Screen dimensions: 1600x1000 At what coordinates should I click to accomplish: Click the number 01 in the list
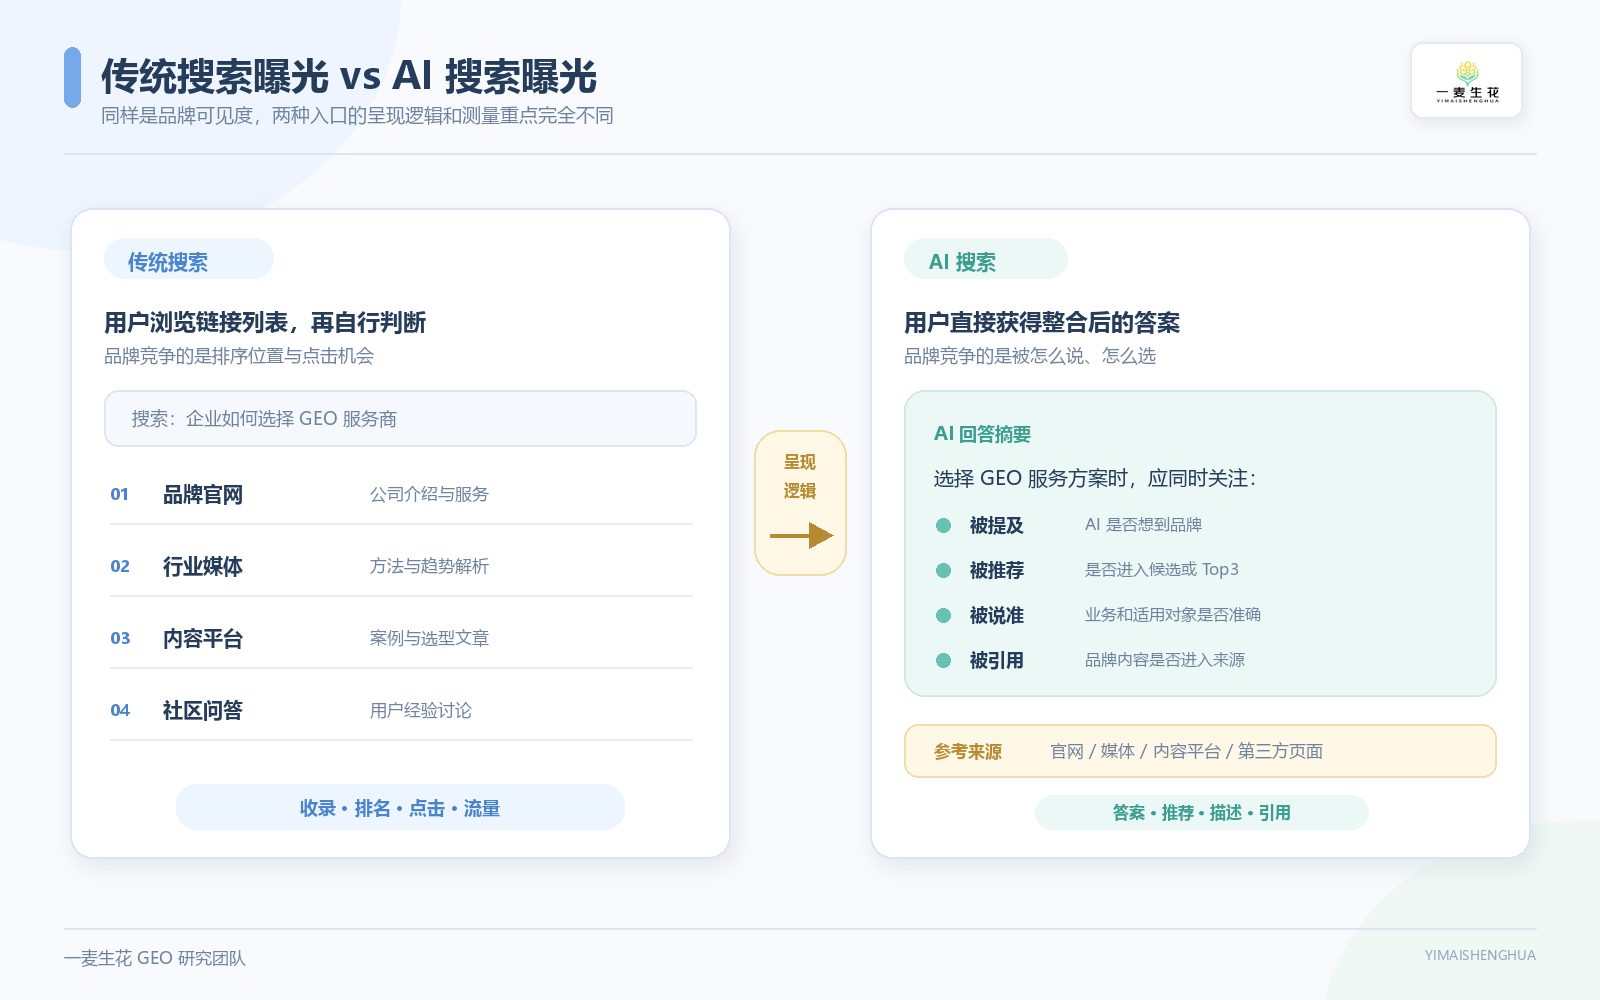(x=120, y=494)
